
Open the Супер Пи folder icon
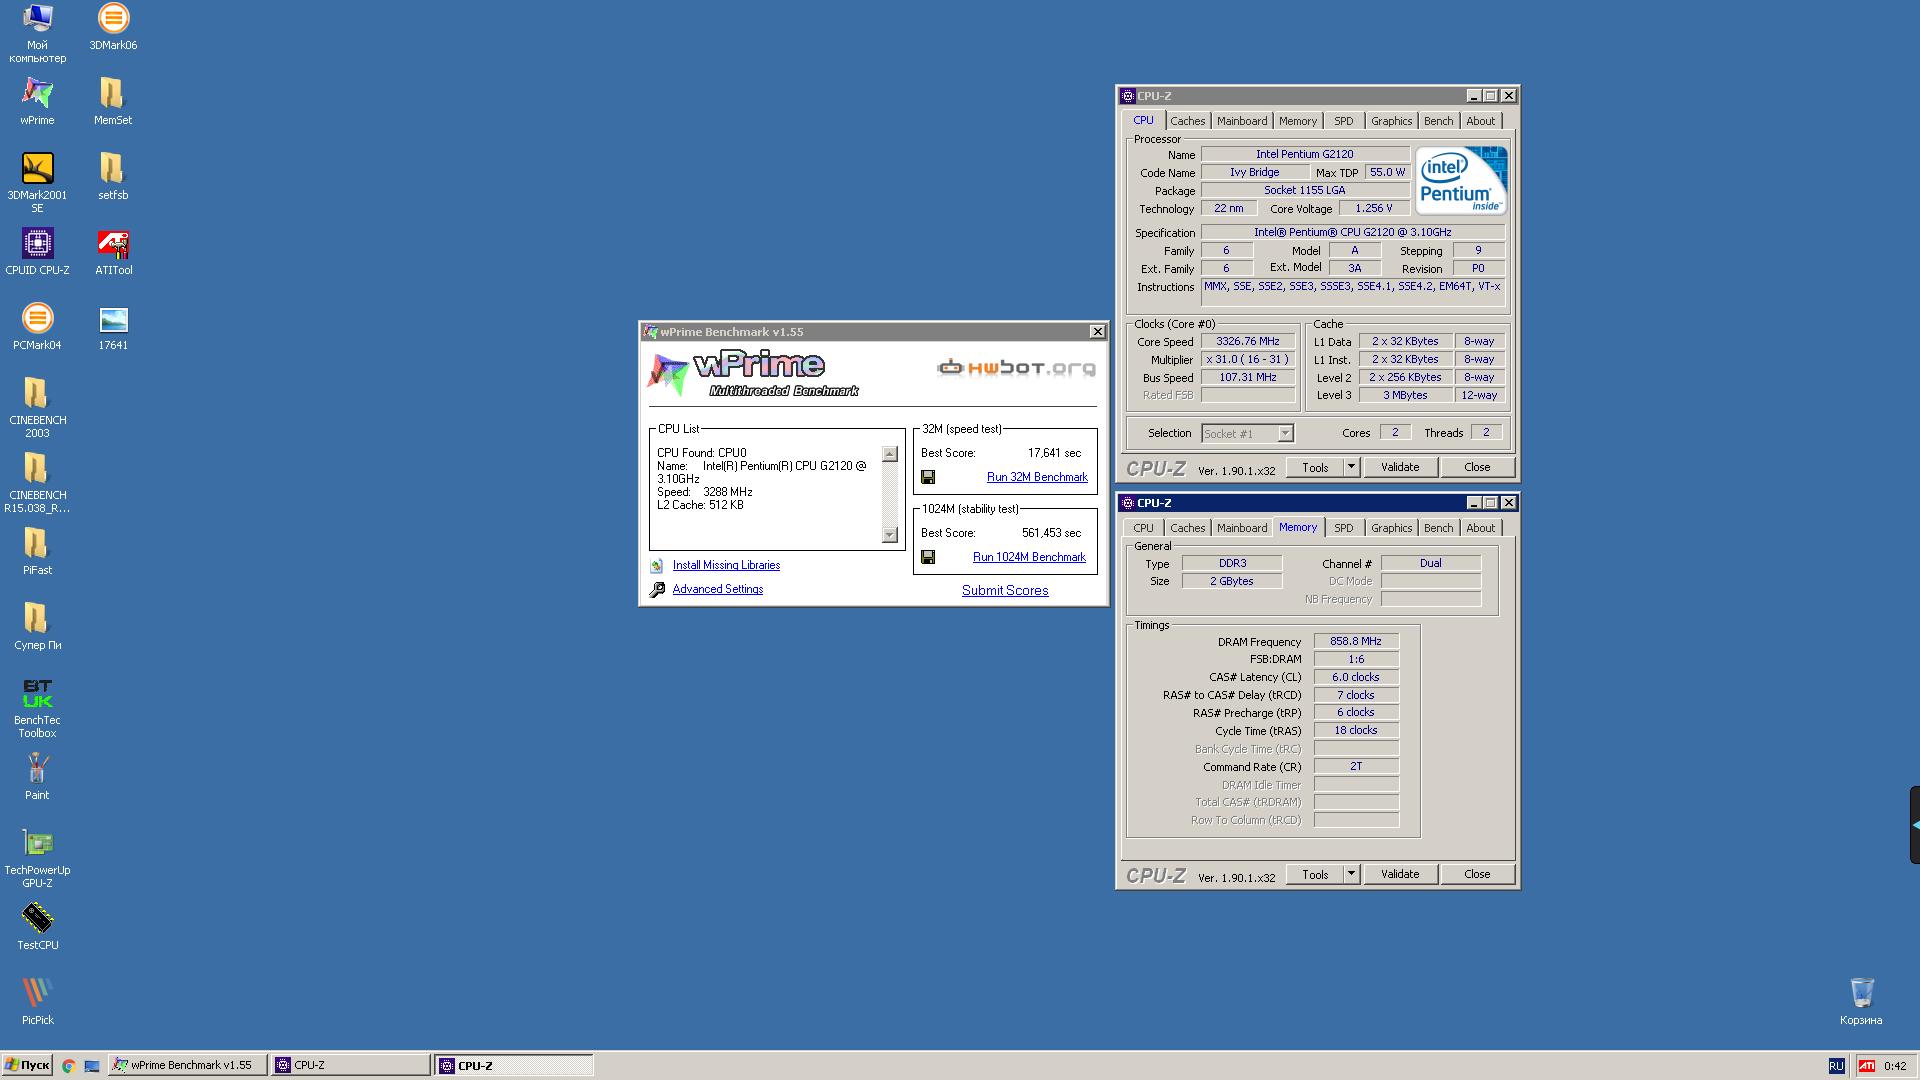tap(37, 626)
